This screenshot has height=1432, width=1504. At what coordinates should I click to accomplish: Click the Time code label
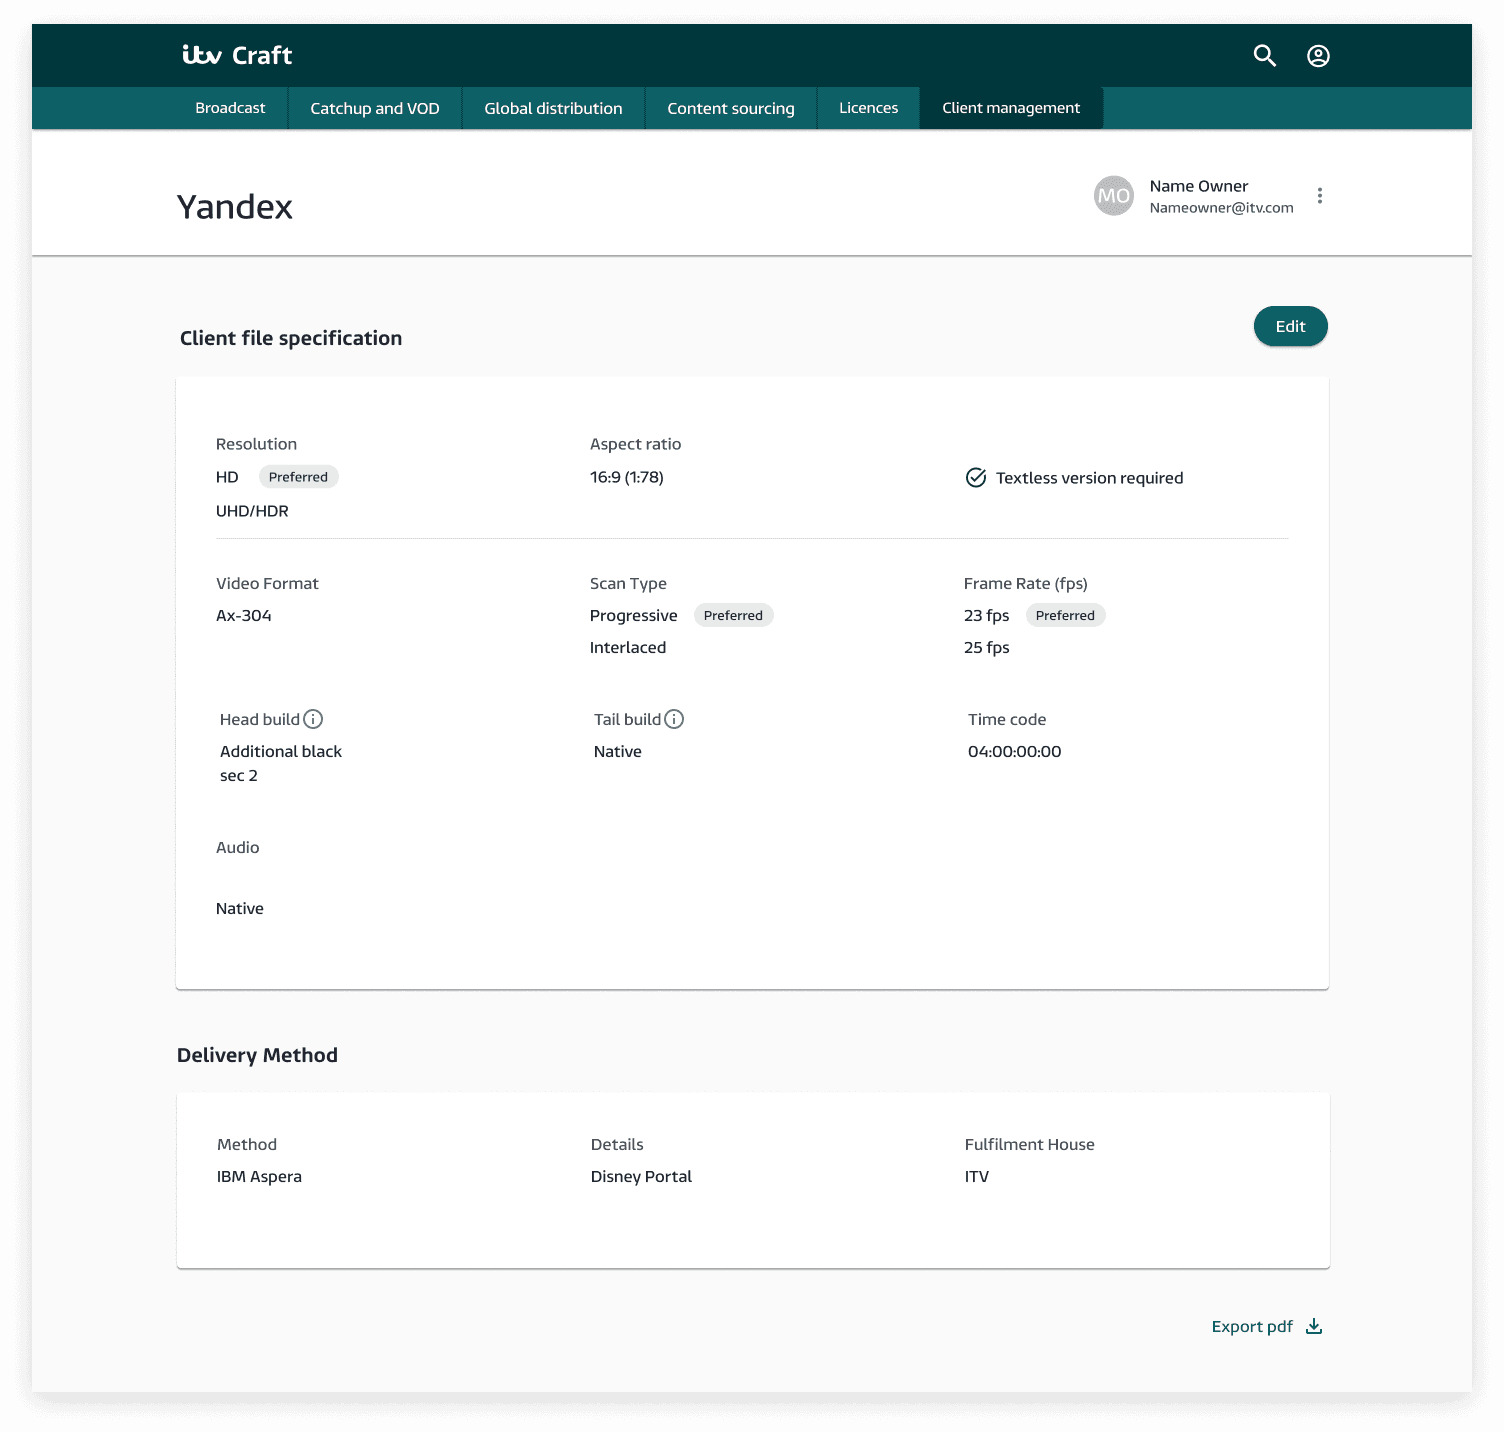pos(1006,719)
